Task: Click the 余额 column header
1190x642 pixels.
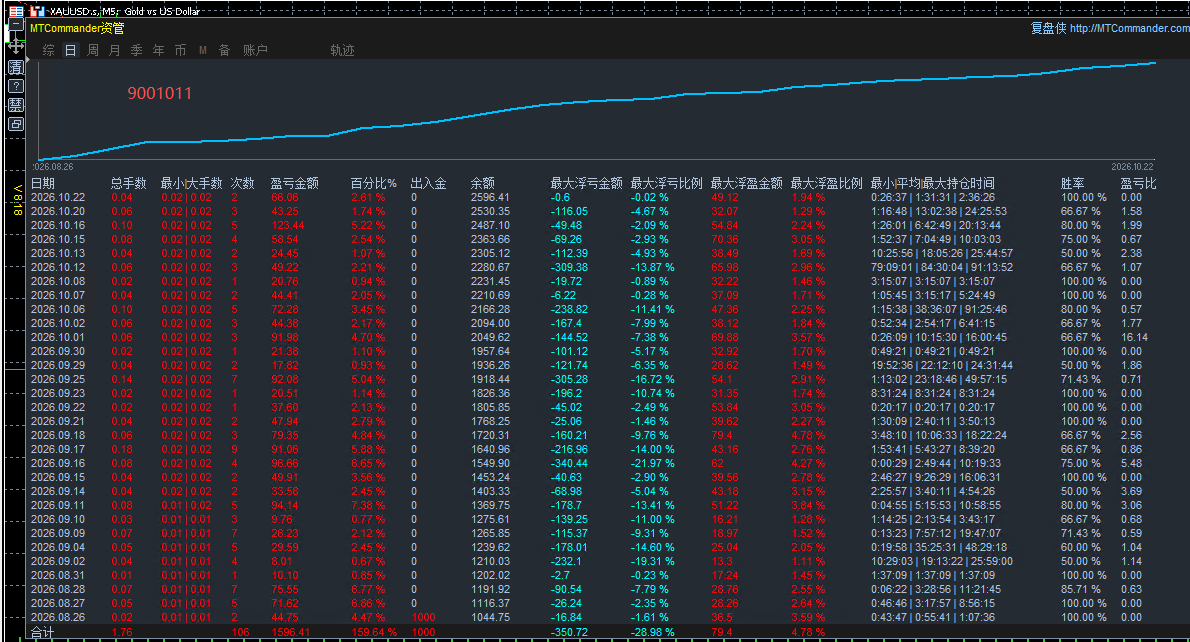Action: [483, 183]
